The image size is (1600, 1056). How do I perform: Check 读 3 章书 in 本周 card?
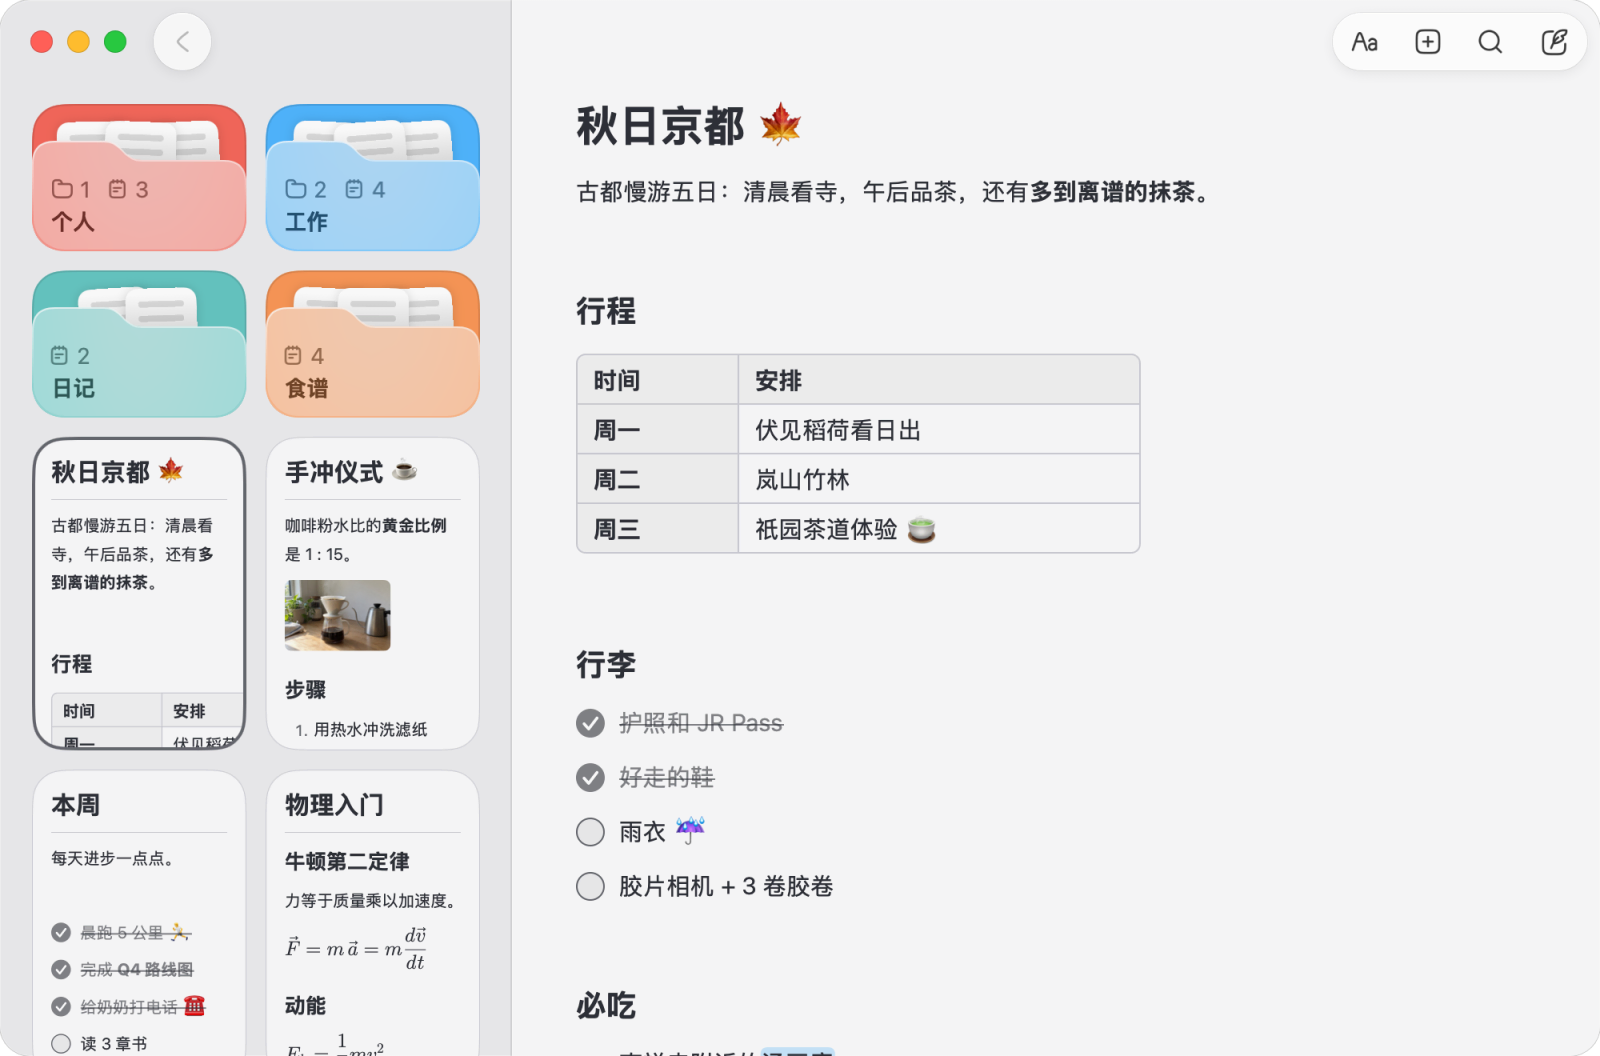(x=61, y=1044)
